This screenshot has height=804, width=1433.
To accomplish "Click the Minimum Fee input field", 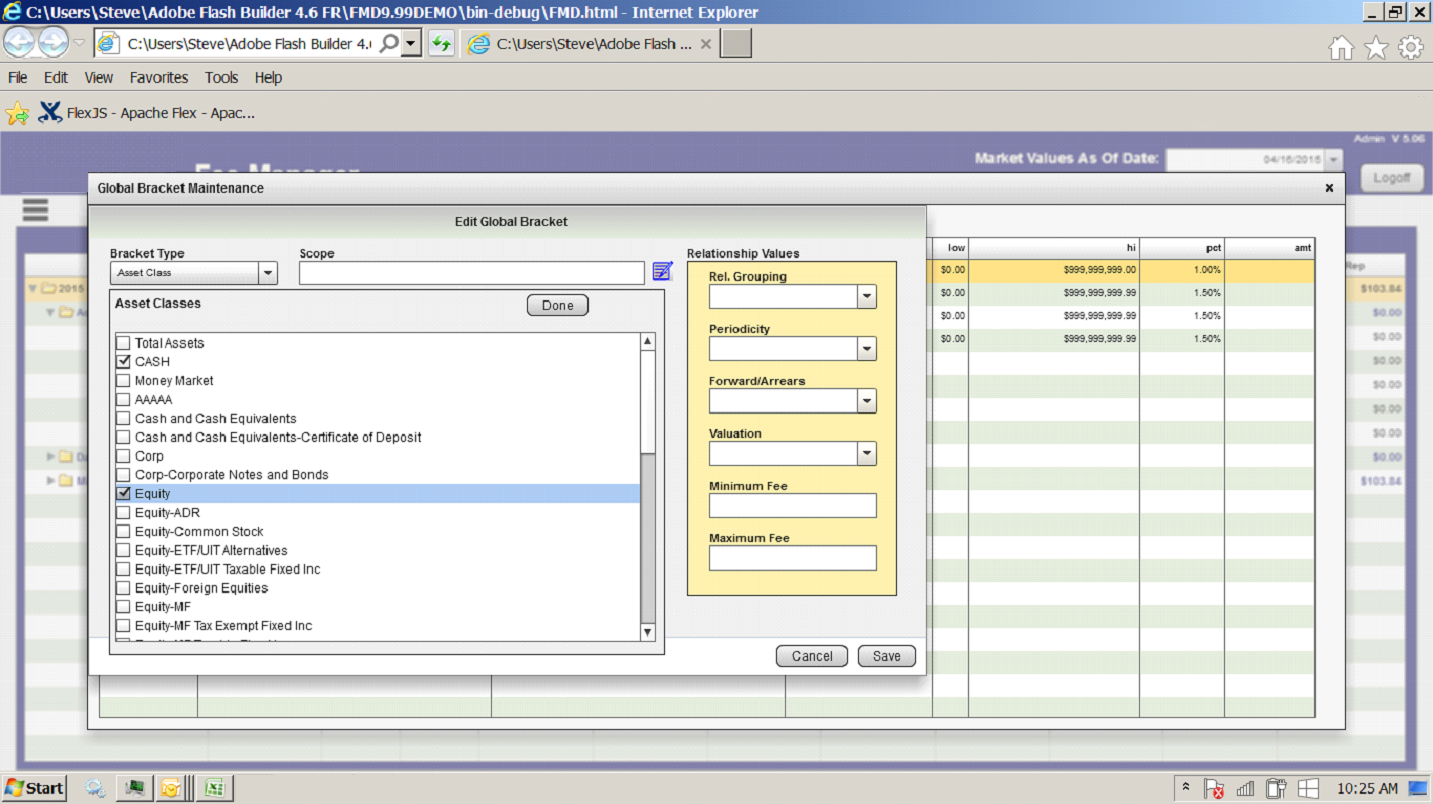I will pos(792,506).
